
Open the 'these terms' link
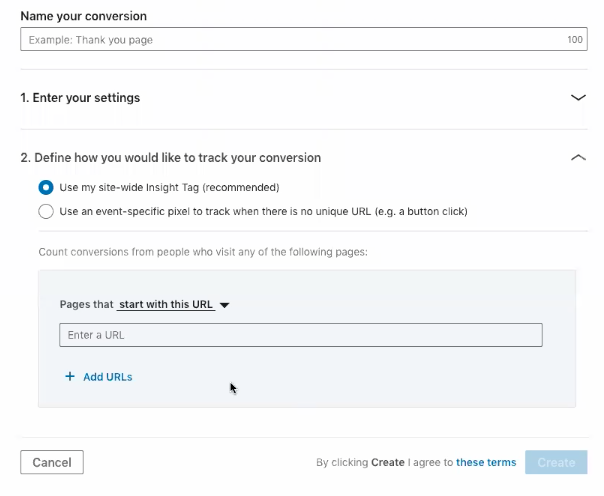486,462
